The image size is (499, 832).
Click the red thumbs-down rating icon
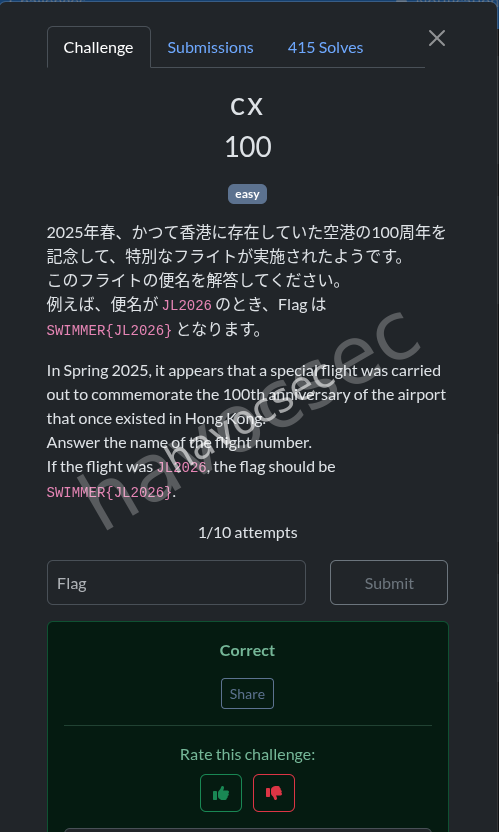(274, 793)
